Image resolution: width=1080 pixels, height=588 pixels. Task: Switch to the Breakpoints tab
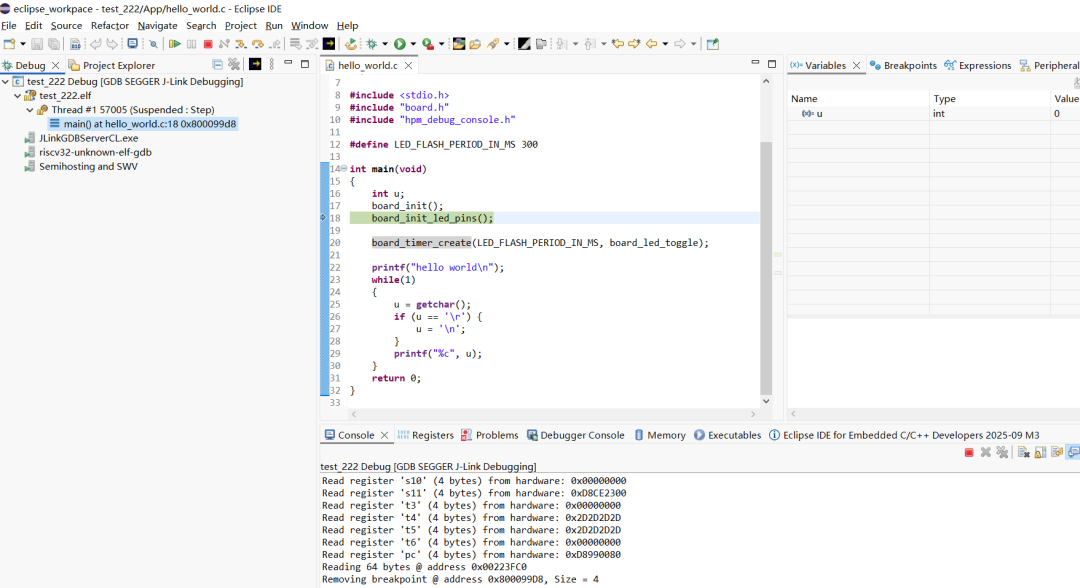pos(903,65)
